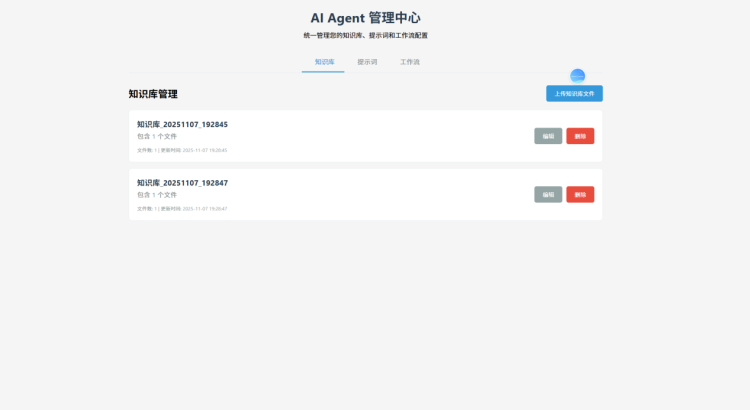Click 包含 1 个文件 under 知识库_20251107_192845
The image size is (750, 410).
click(x=157, y=136)
